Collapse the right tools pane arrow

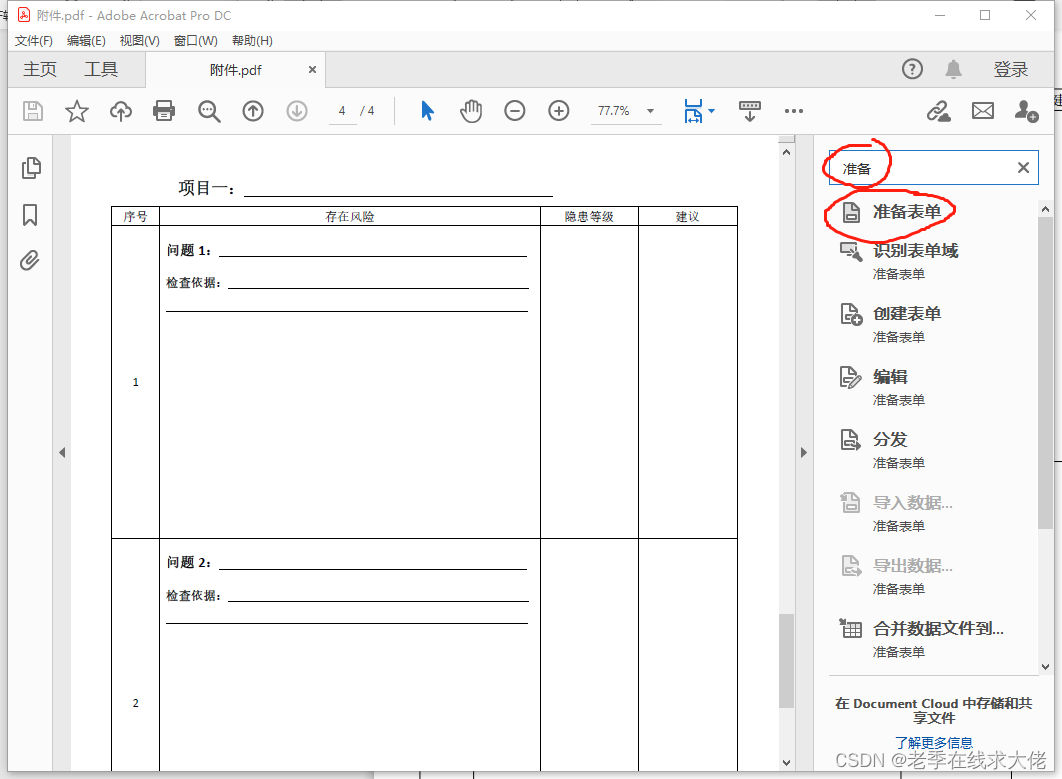[x=803, y=452]
